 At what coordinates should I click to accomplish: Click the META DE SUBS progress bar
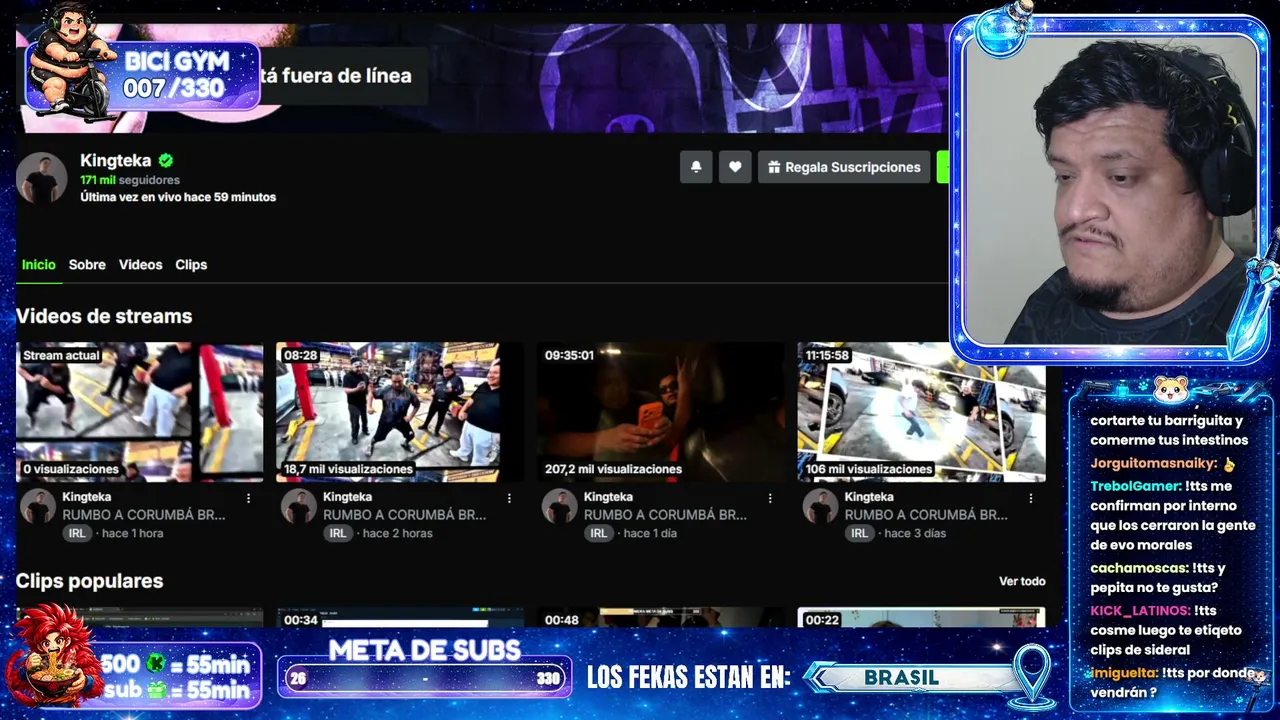[x=424, y=678]
